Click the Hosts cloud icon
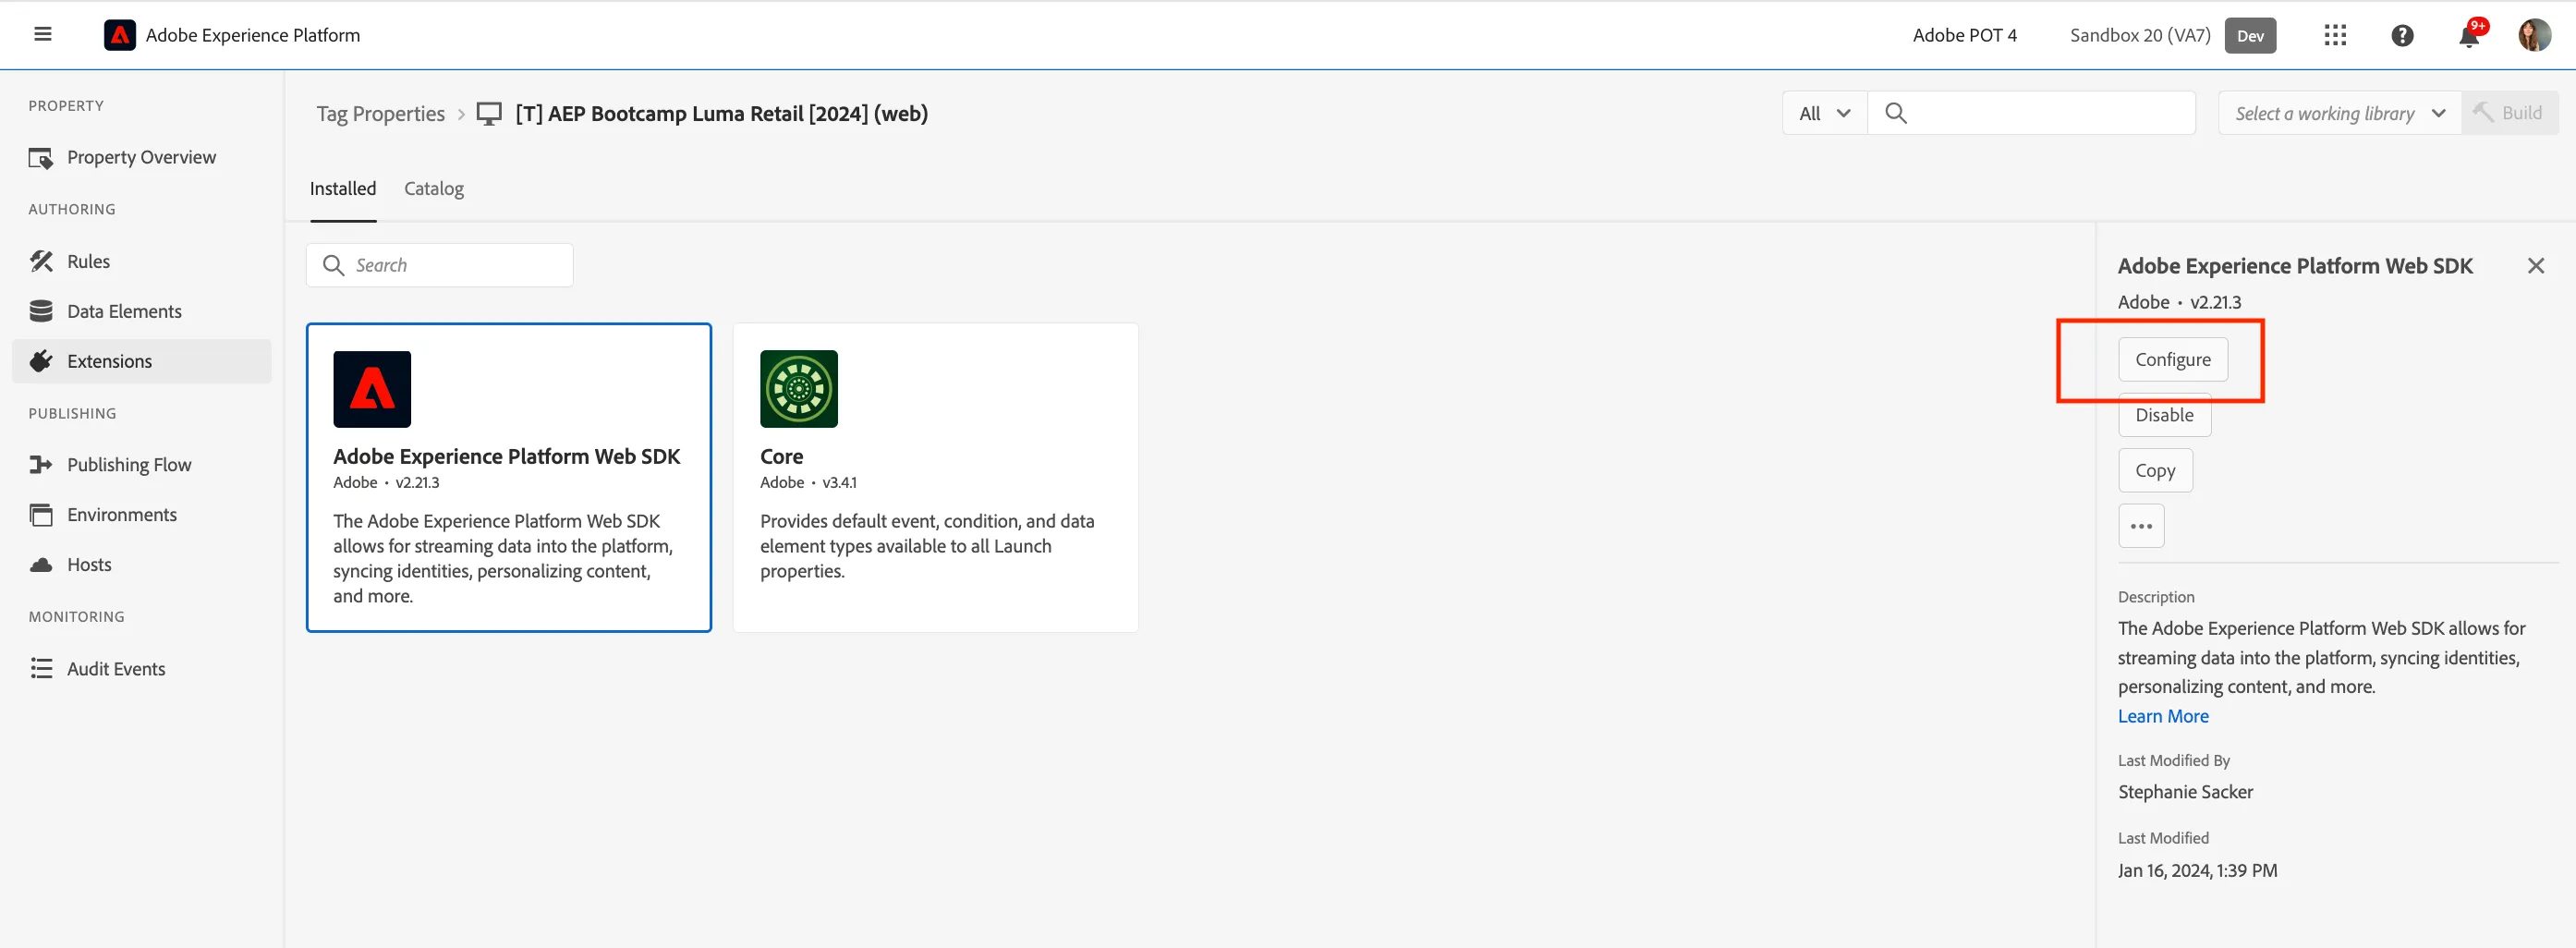Image resolution: width=2576 pixels, height=948 pixels. [x=41, y=565]
